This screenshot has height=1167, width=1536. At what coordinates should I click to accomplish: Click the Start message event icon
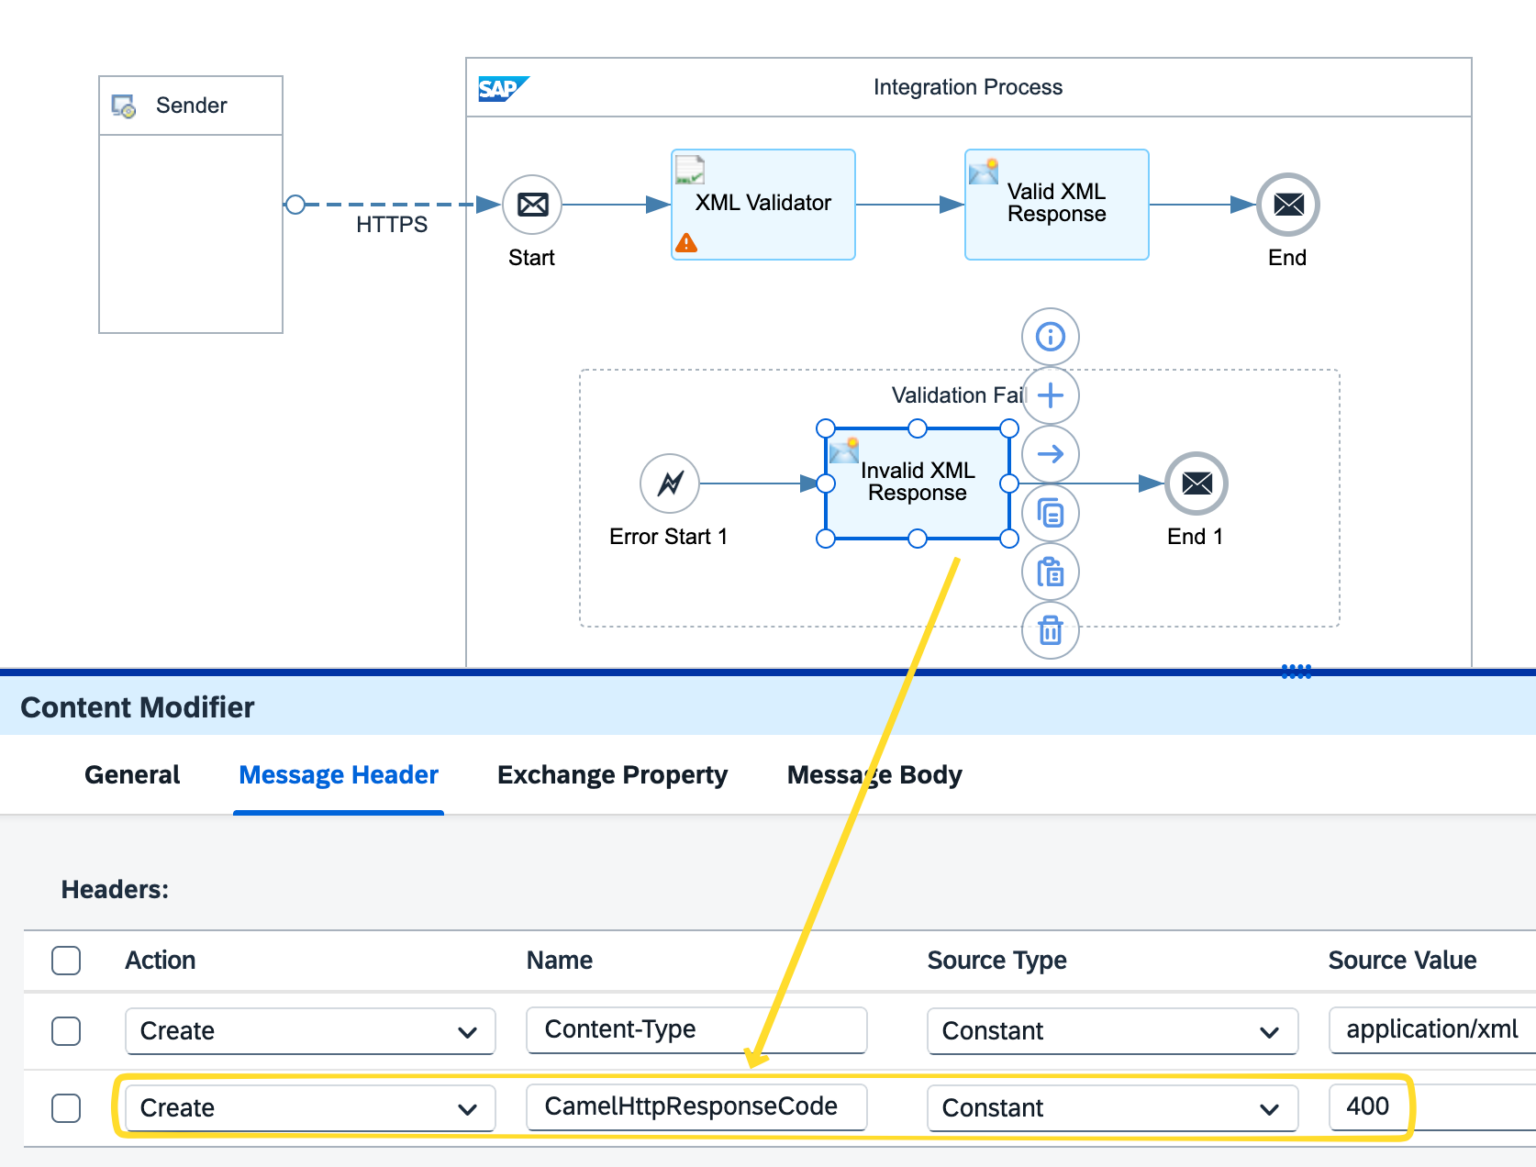[x=531, y=204]
